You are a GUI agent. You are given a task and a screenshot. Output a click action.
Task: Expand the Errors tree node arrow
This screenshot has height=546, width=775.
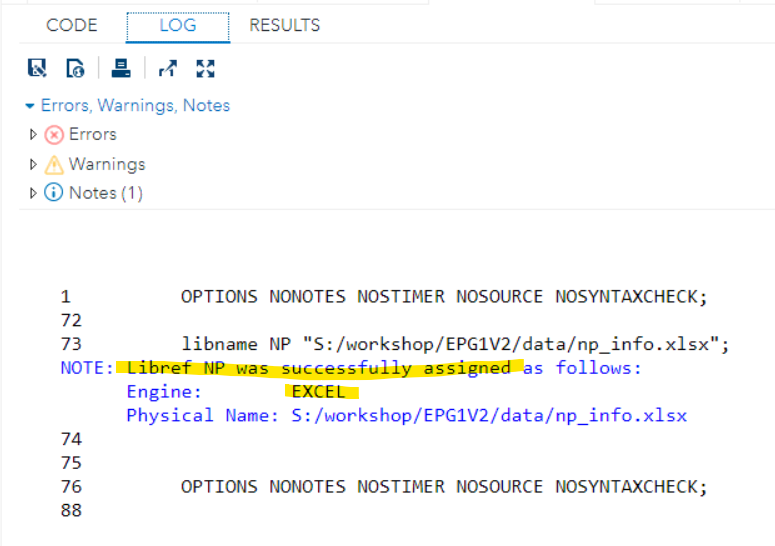point(33,135)
